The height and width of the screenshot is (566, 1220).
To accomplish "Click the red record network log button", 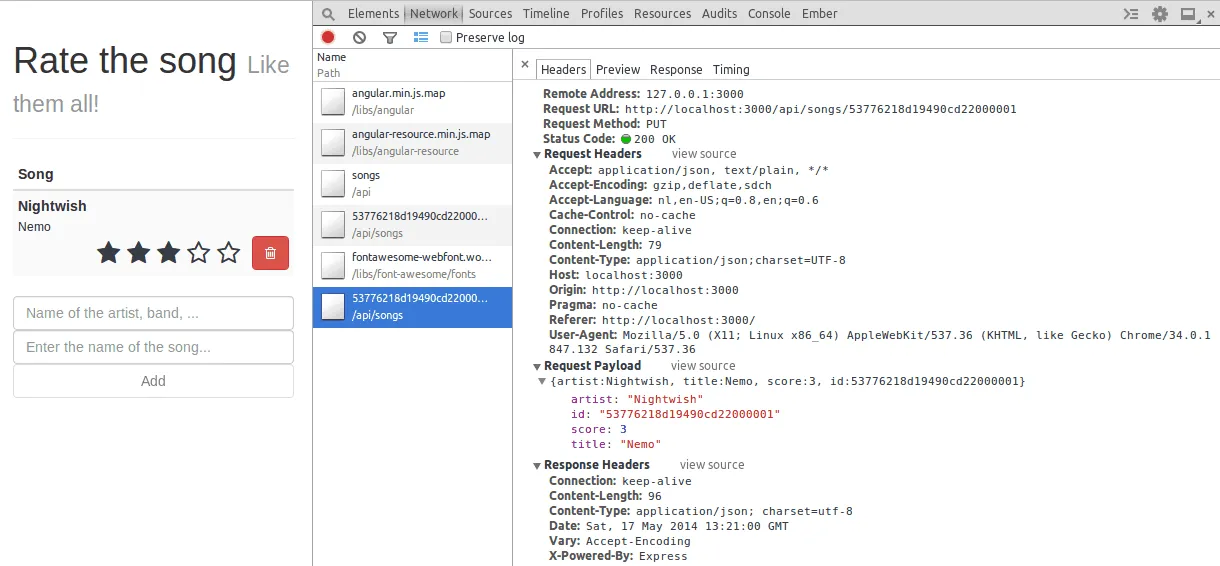I will coord(328,38).
